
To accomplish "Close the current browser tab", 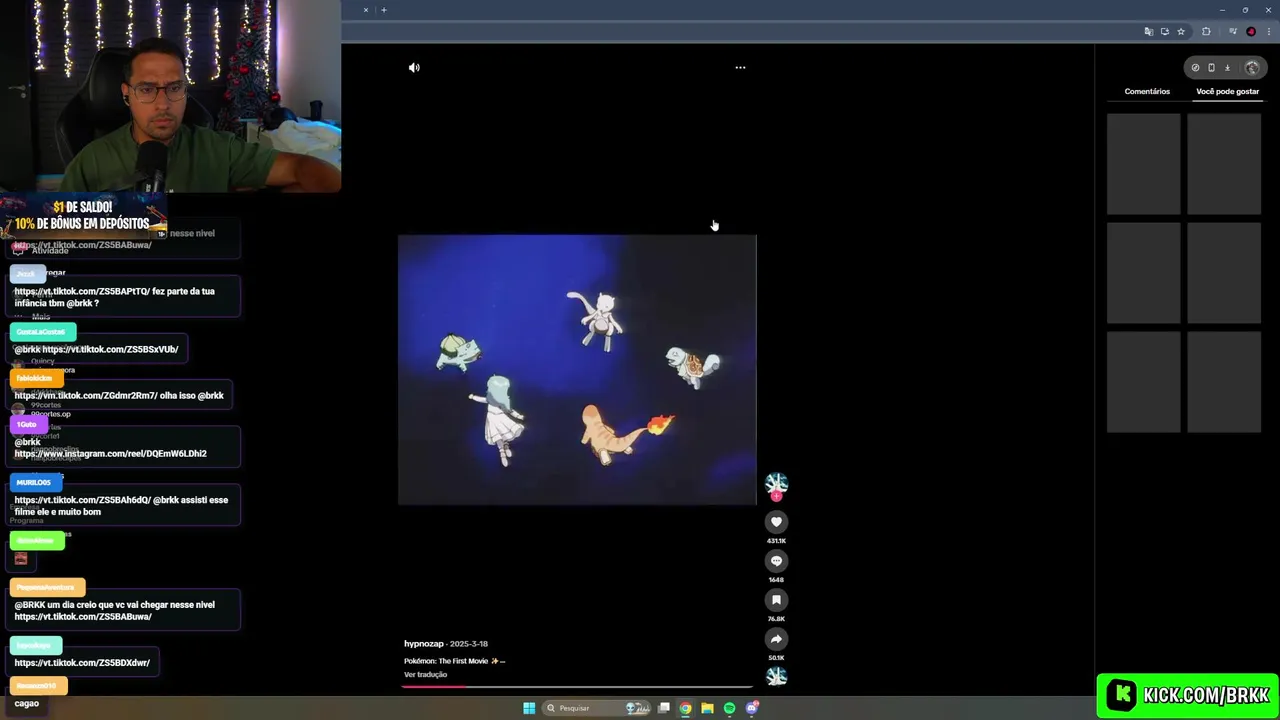I will 365,10.
